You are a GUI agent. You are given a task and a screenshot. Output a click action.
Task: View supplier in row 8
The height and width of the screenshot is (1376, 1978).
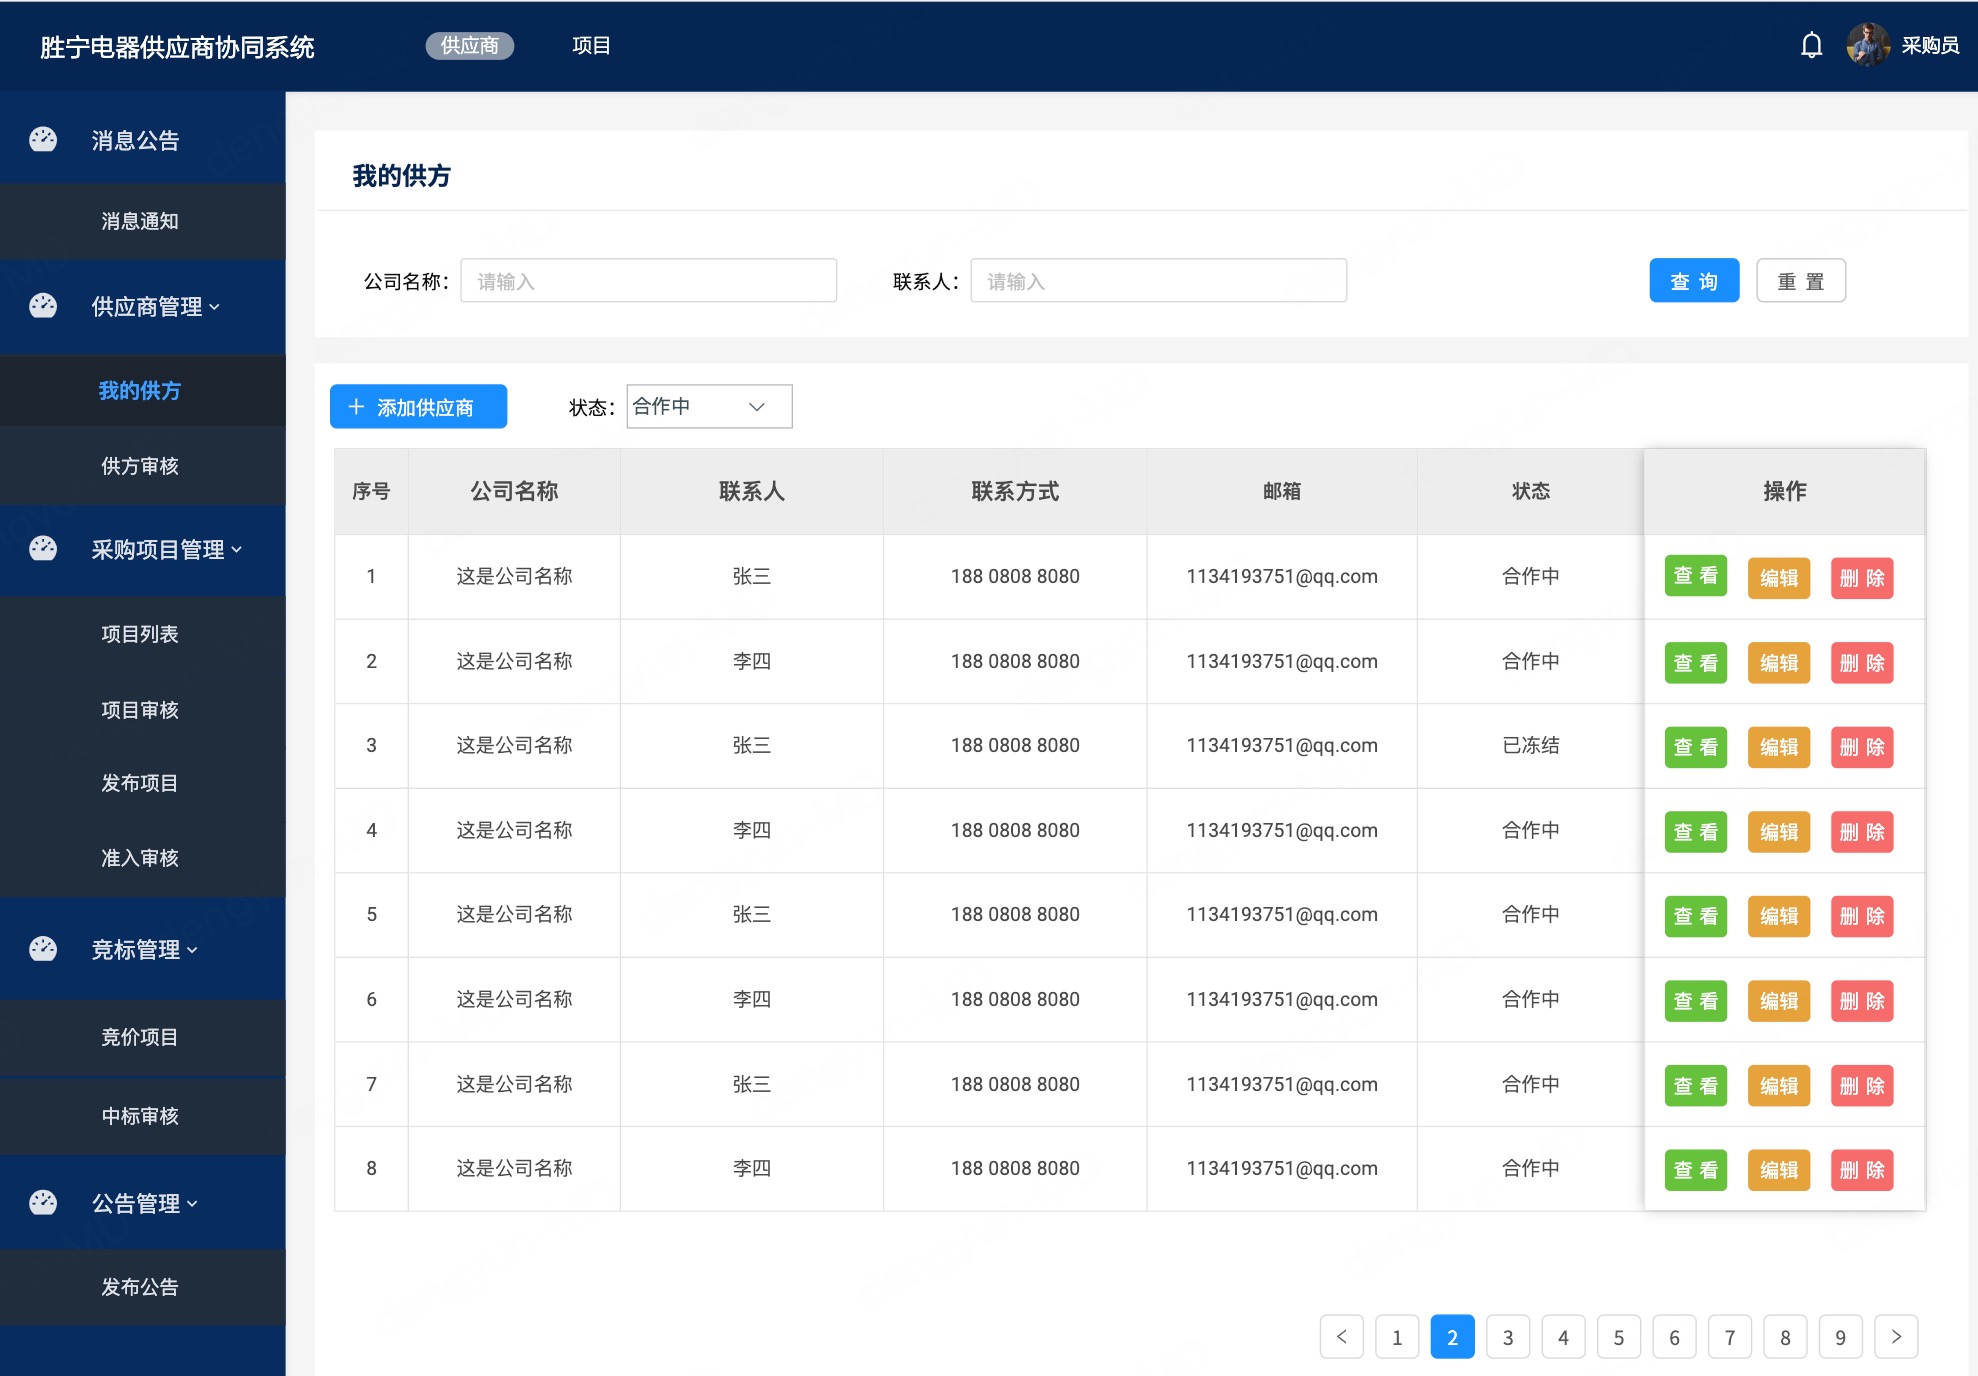[x=1695, y=1170]
